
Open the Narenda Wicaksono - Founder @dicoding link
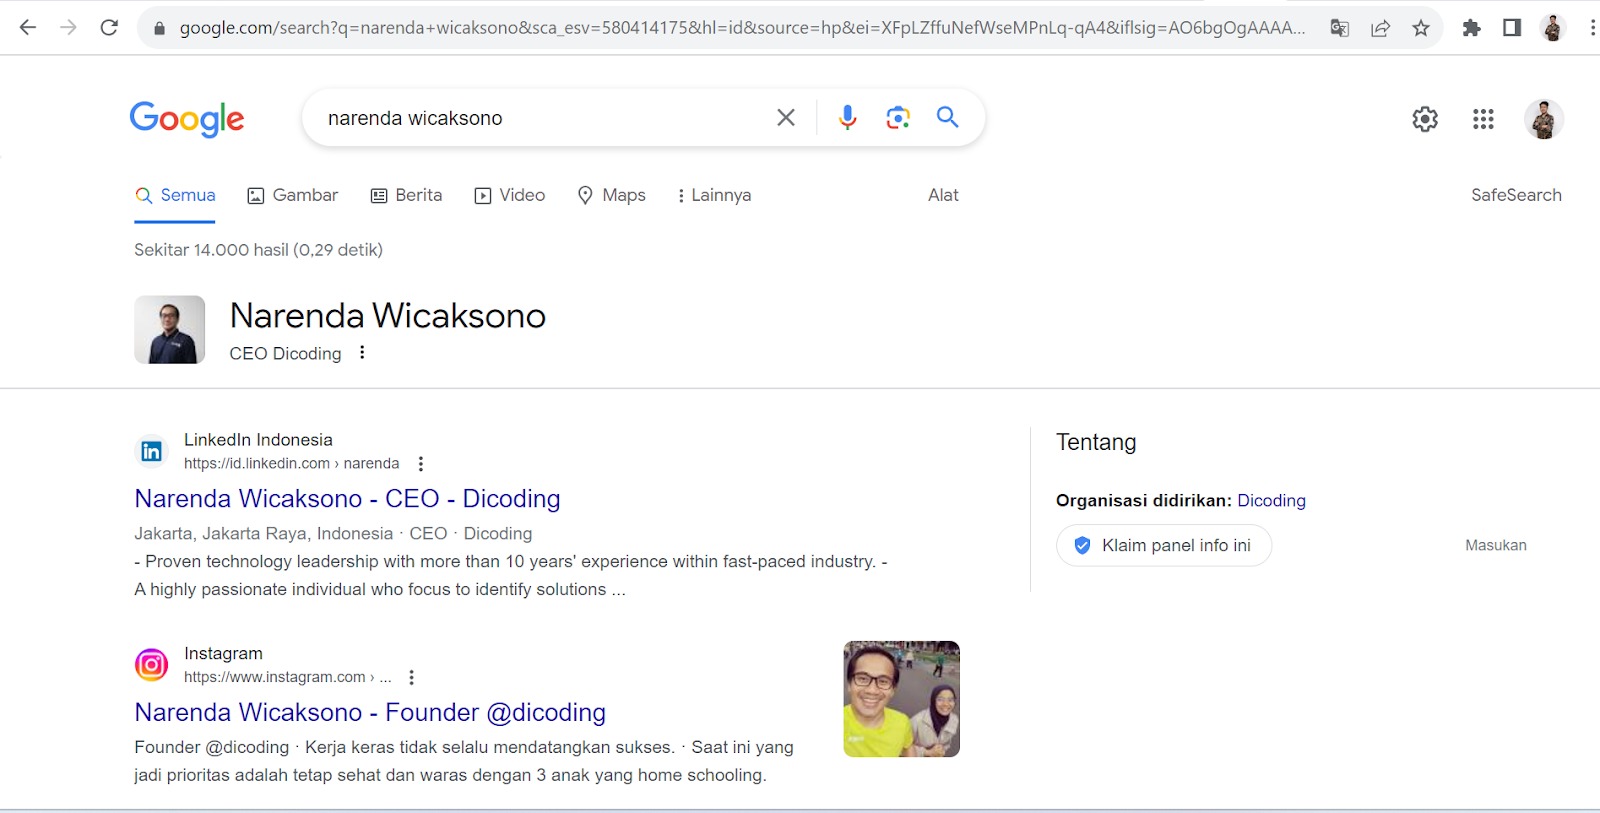tap(370, 712)
